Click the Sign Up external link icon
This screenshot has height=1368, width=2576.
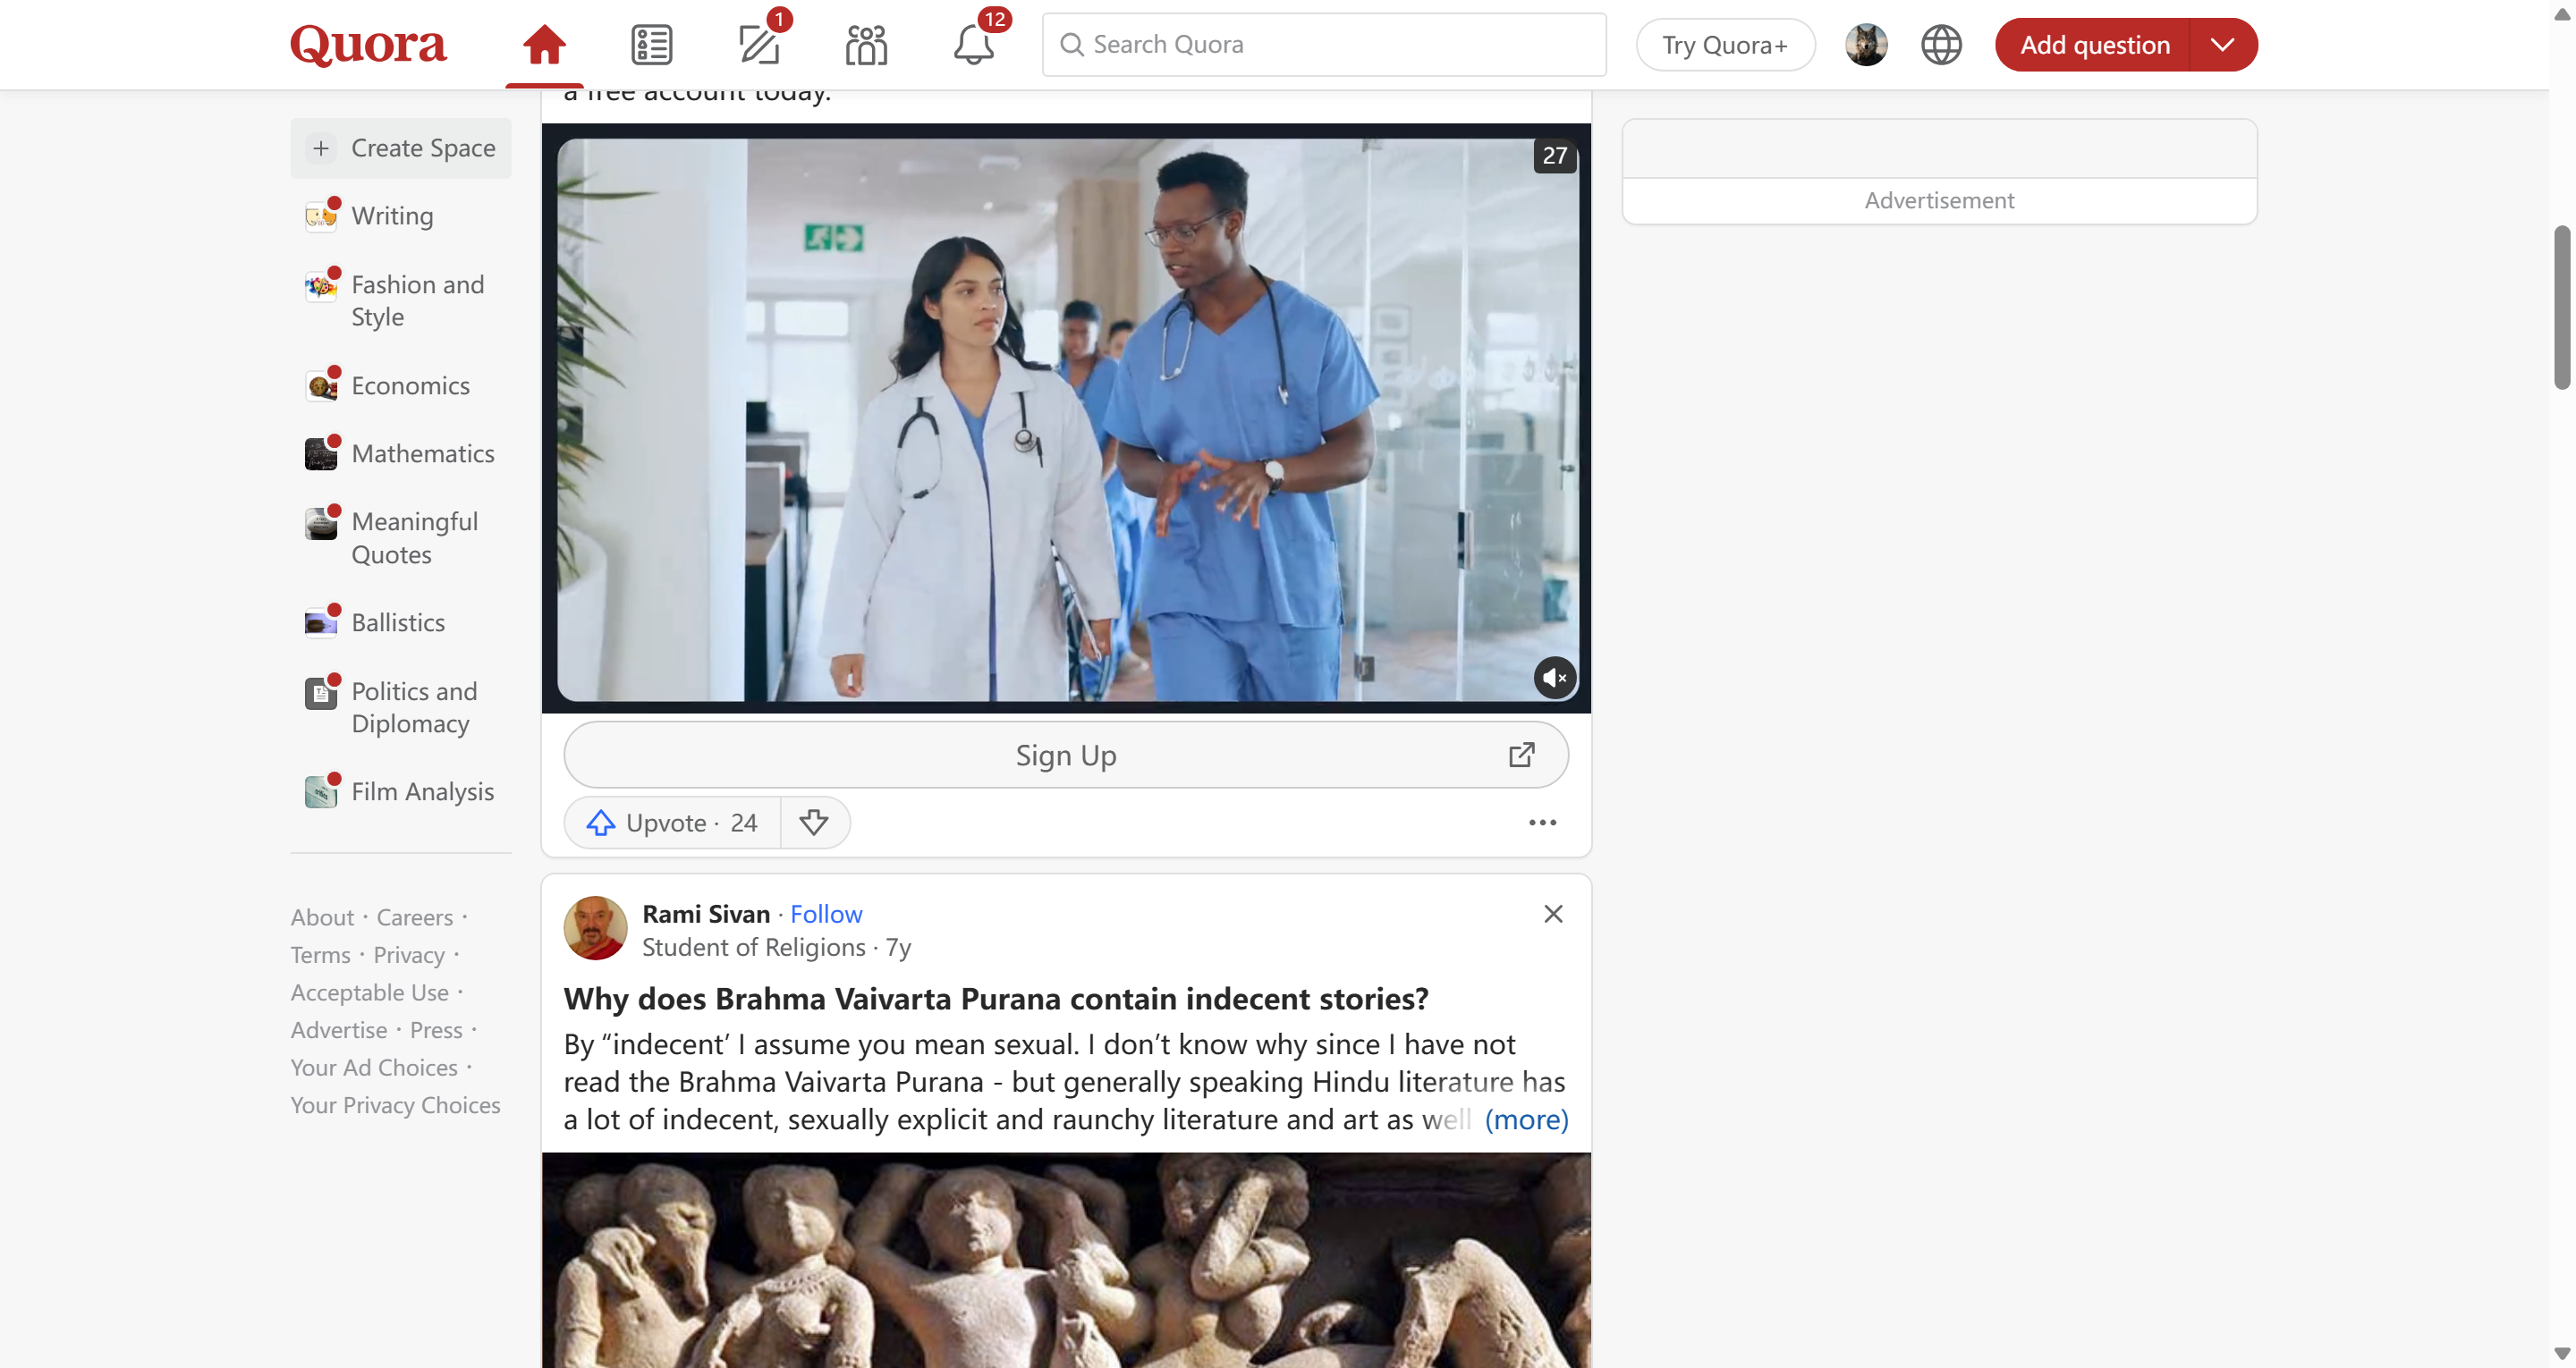(x=1521, y=755)
